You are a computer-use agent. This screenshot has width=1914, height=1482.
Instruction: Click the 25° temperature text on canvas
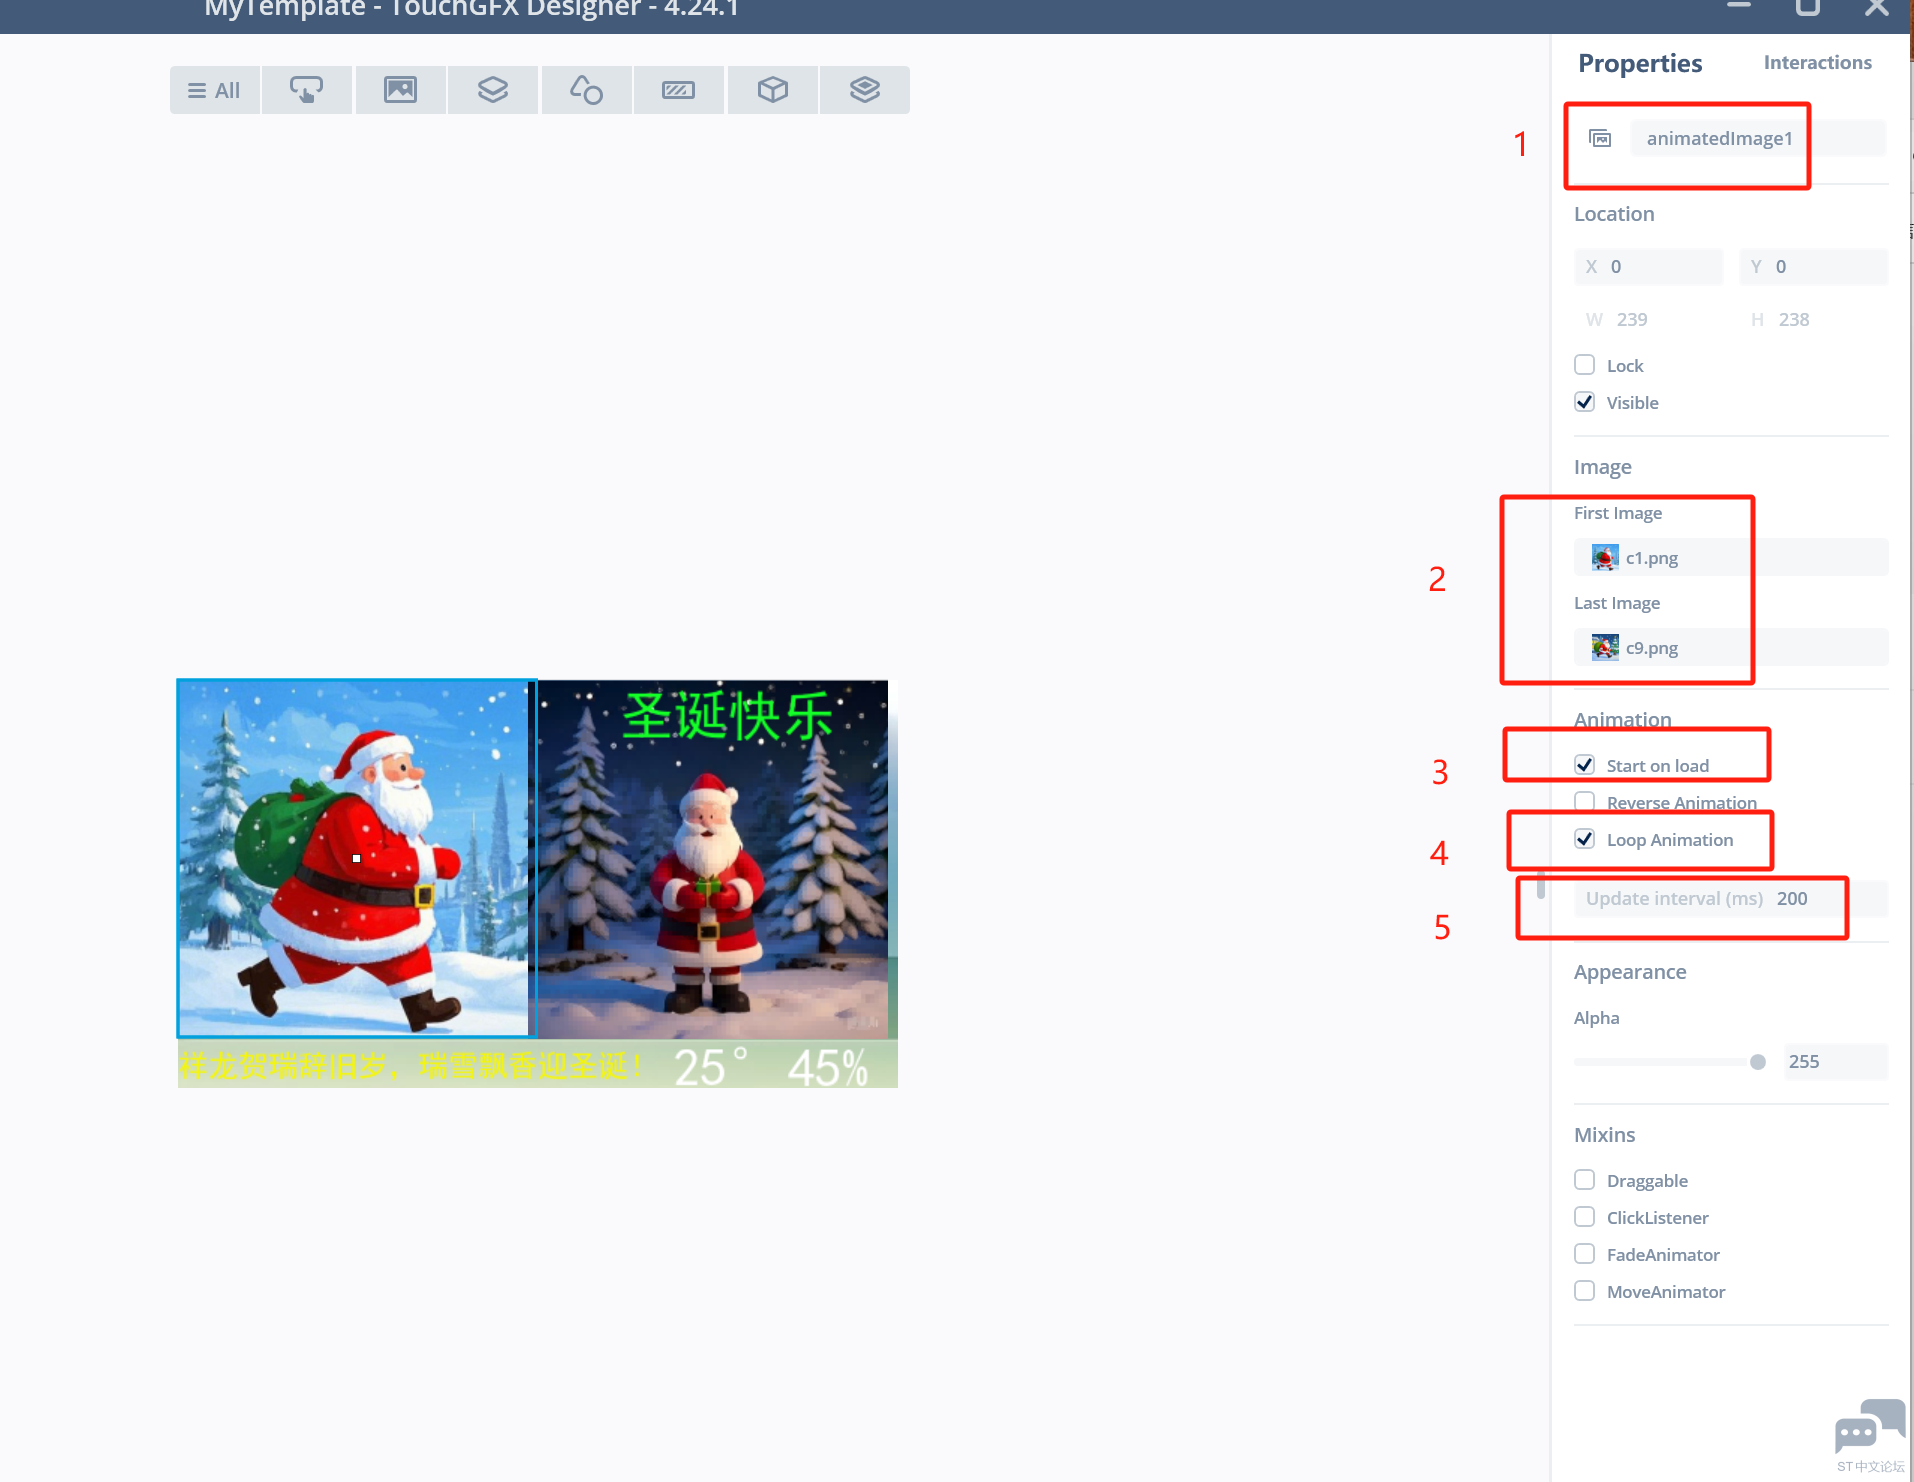coord(711,1067)
